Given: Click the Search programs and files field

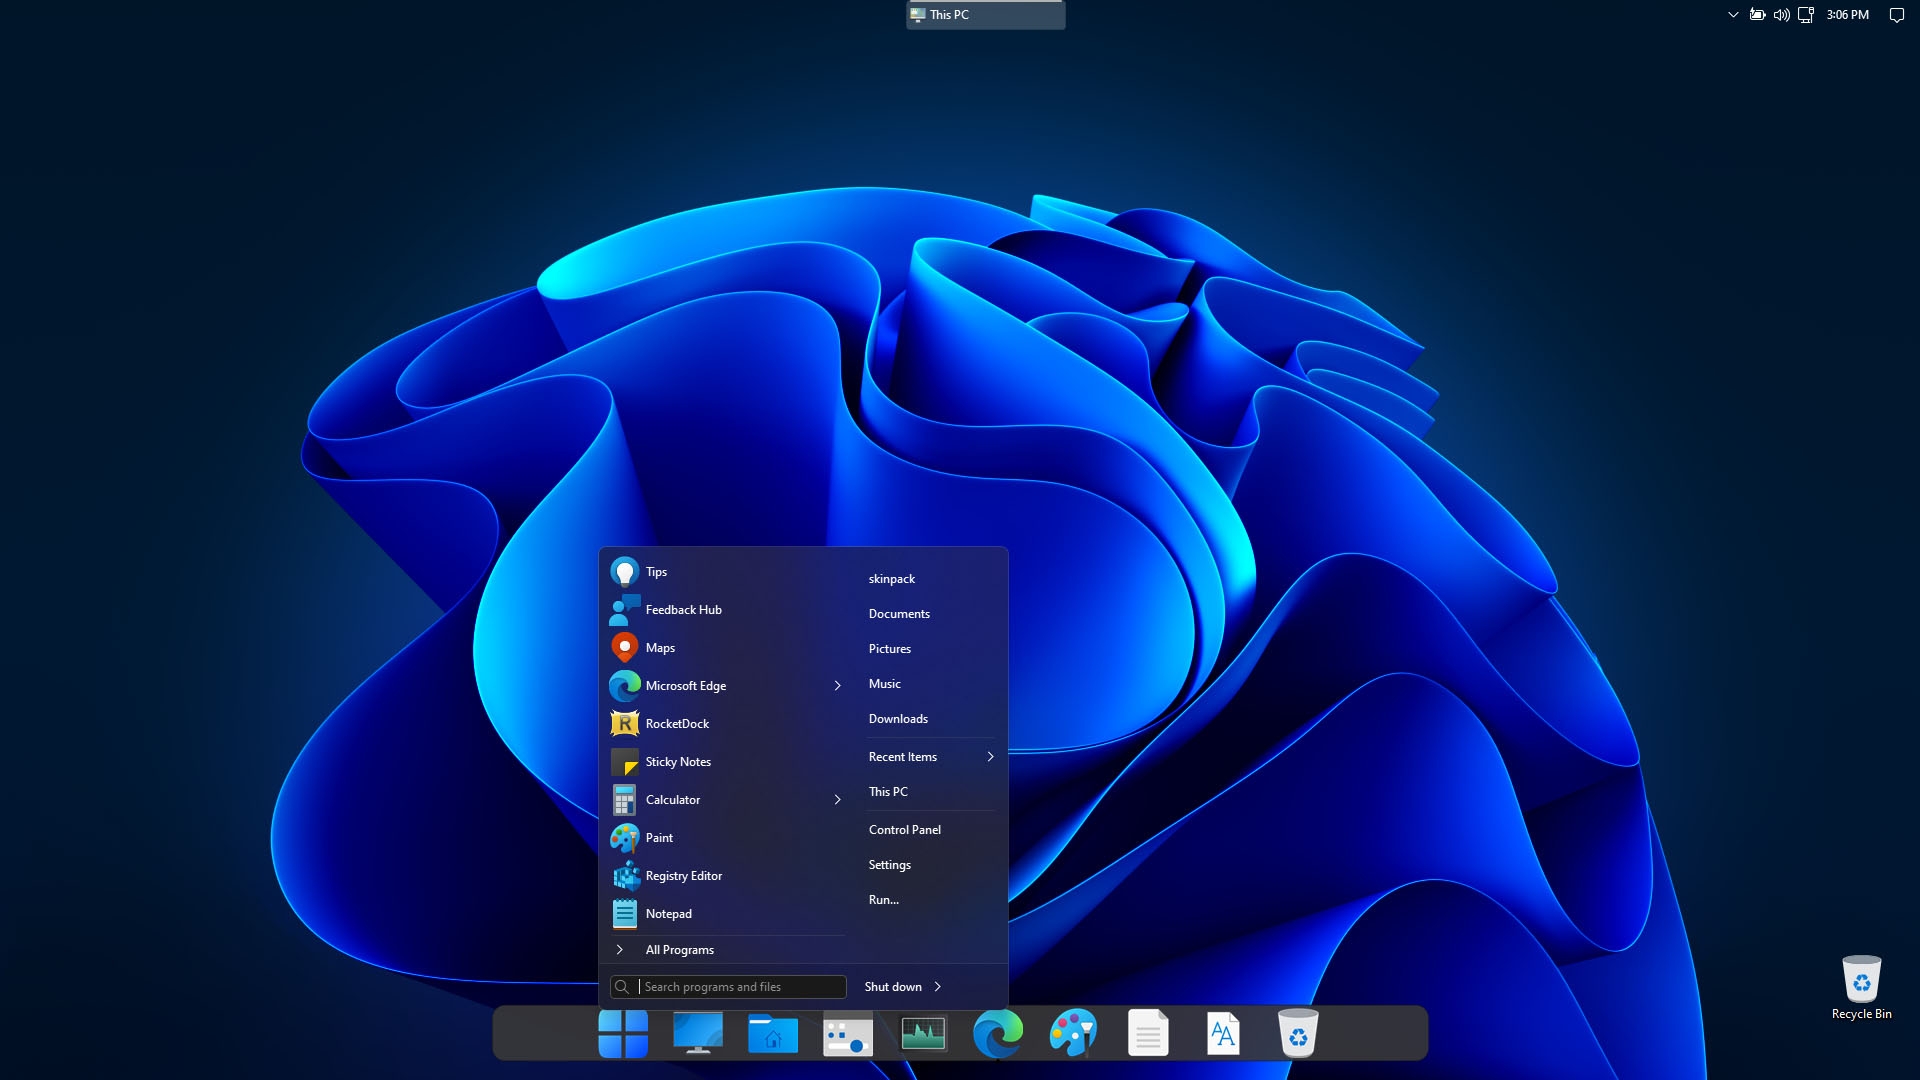Looking at the screenshot, I should pyautogui.click(x=740, y=987).
